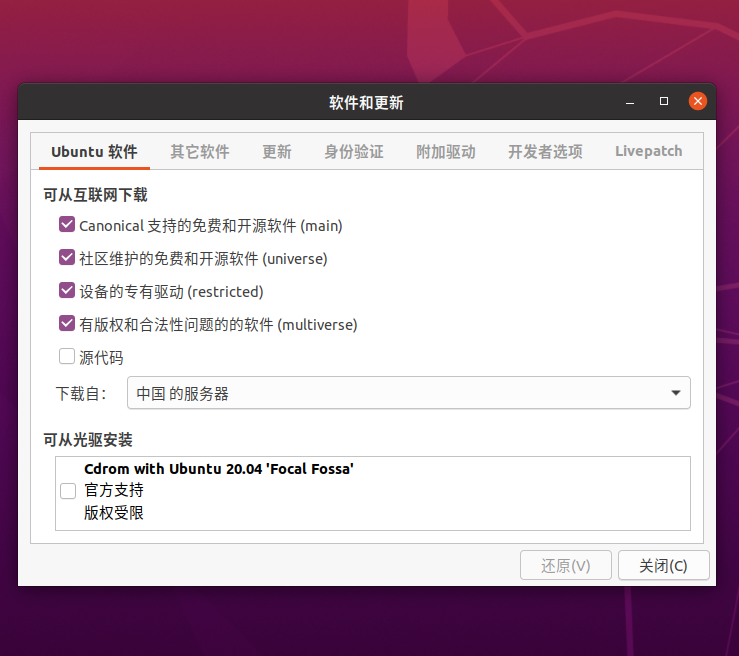Click the 下载自: label
This screenshot has width=739, height=656.
(82, 394)
